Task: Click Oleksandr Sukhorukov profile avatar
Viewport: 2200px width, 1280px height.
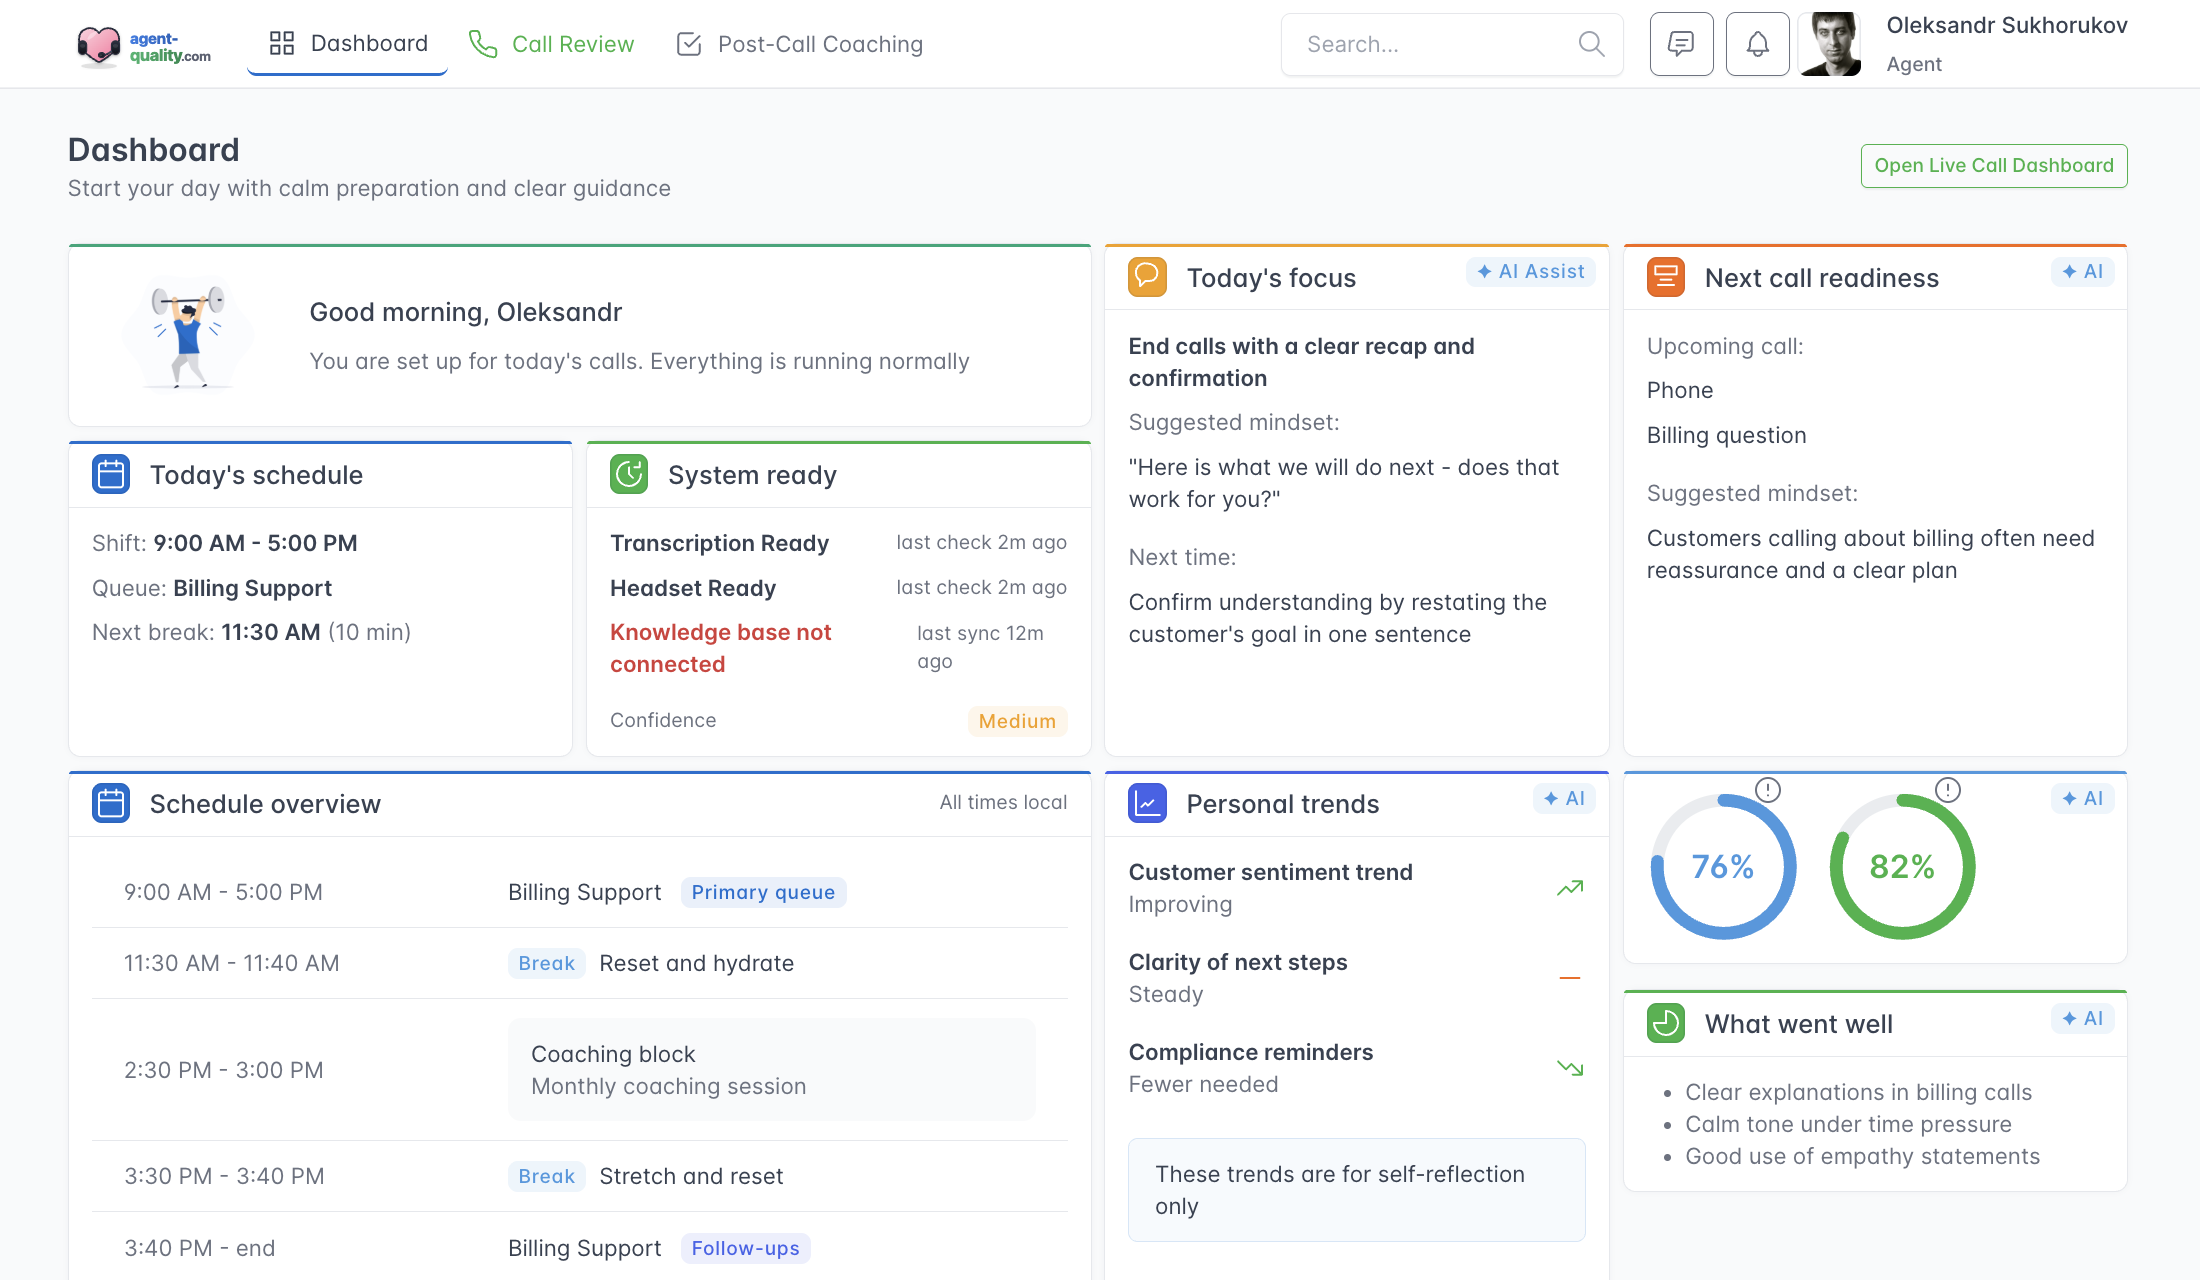Action: point(1829,44)
